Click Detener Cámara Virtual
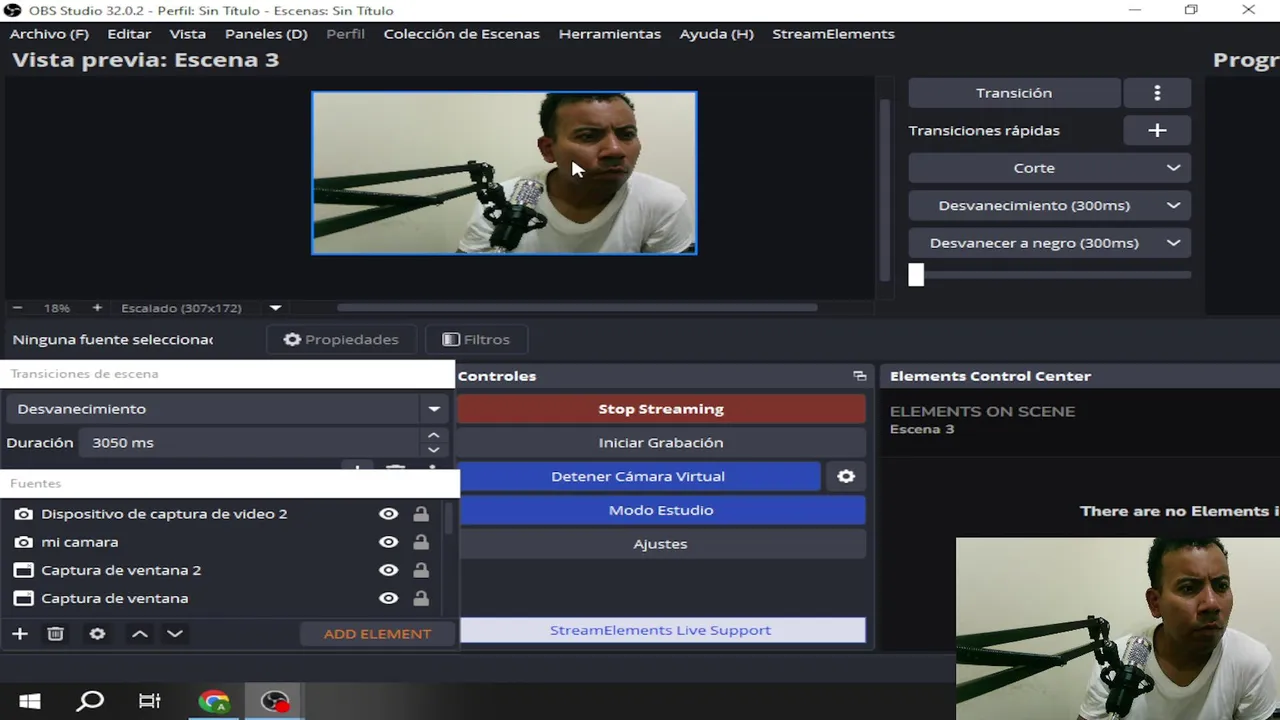 (x=638, y=477)
